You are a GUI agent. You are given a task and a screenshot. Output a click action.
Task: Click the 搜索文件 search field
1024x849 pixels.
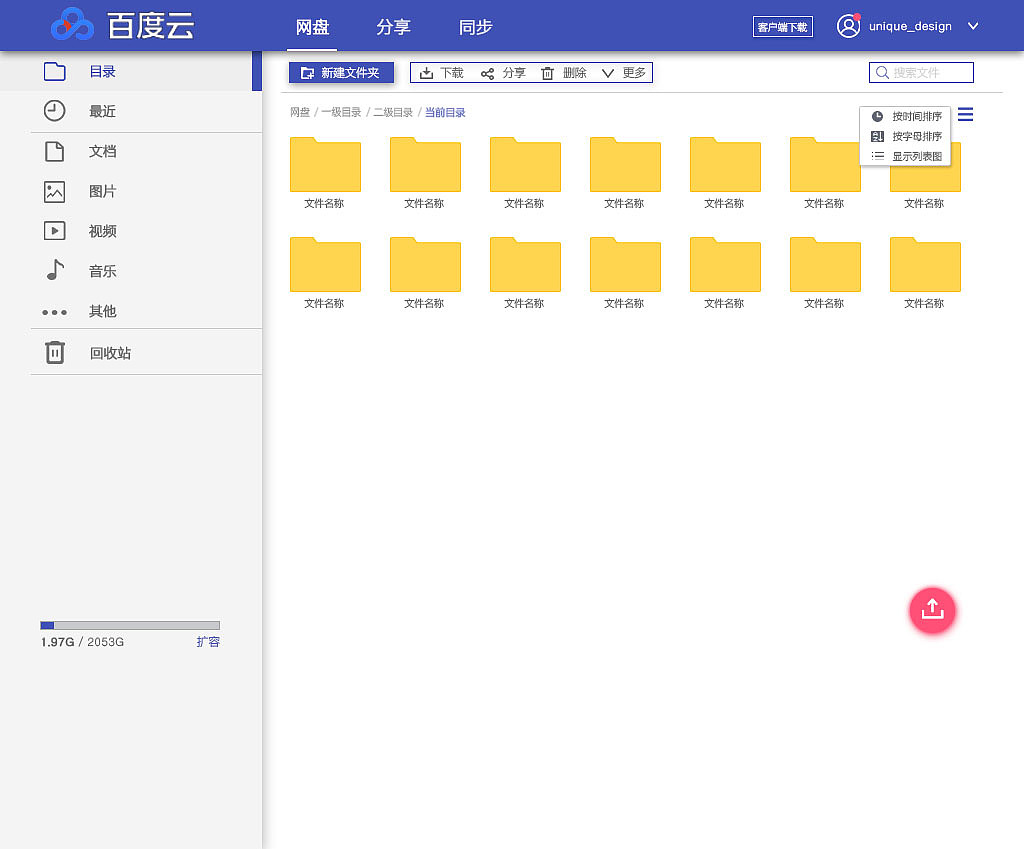coord(921,72)
